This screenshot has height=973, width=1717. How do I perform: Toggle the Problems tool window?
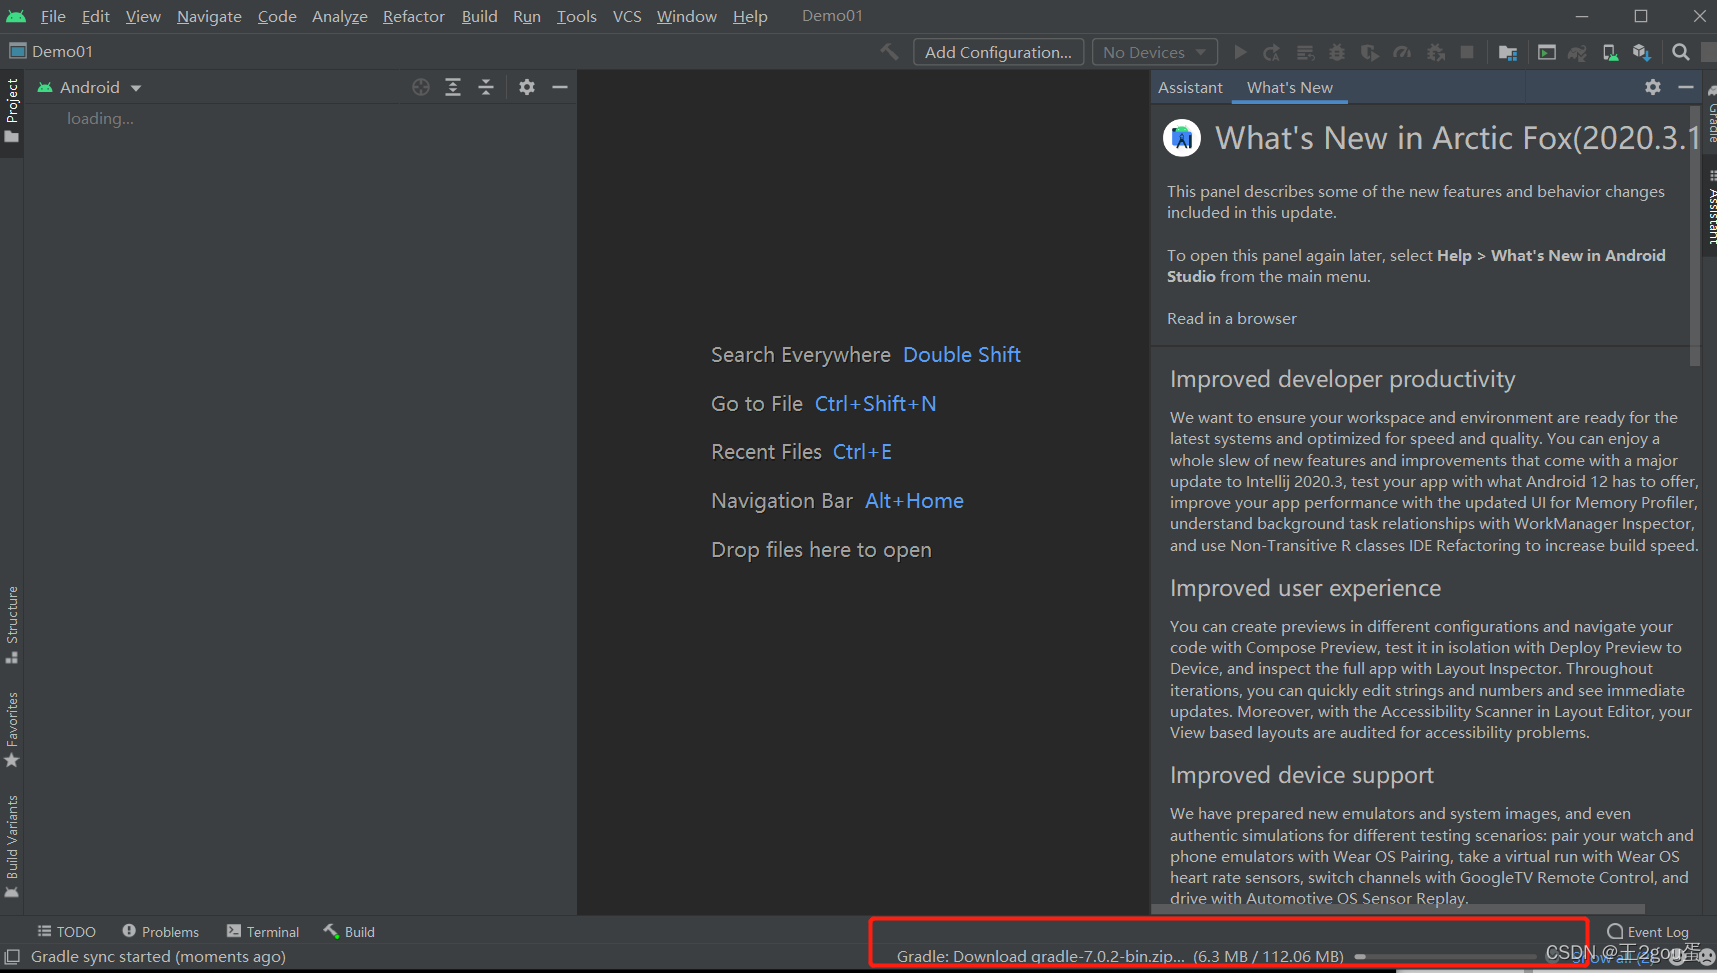(161, 931)
